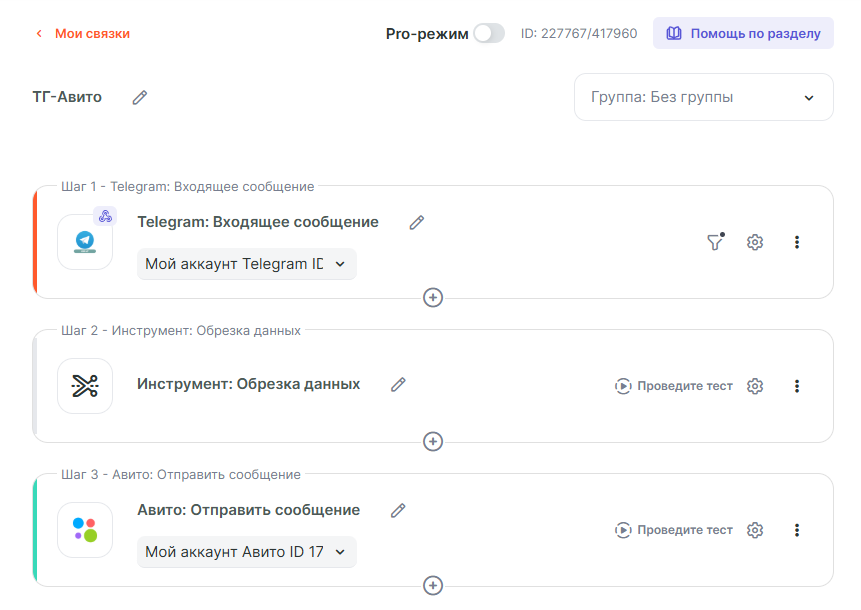Open settings gear for the Авито step

pos(755,530)
